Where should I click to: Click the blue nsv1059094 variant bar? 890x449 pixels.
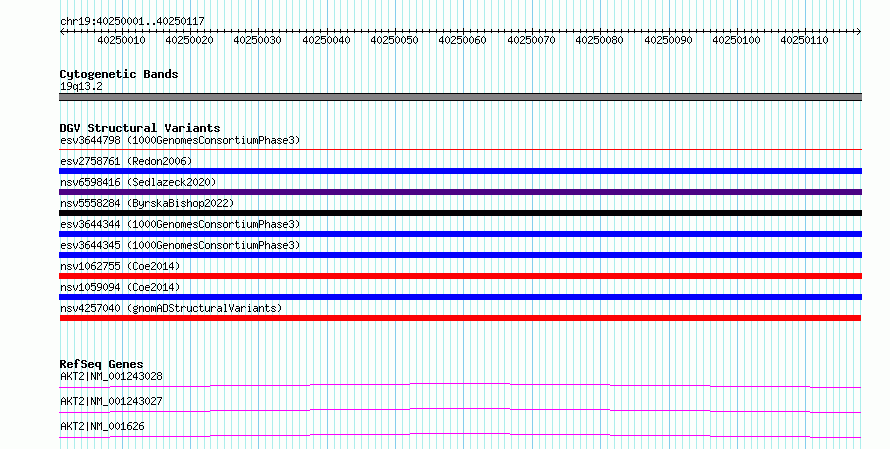pyautogui.click(x=460, y=297)
